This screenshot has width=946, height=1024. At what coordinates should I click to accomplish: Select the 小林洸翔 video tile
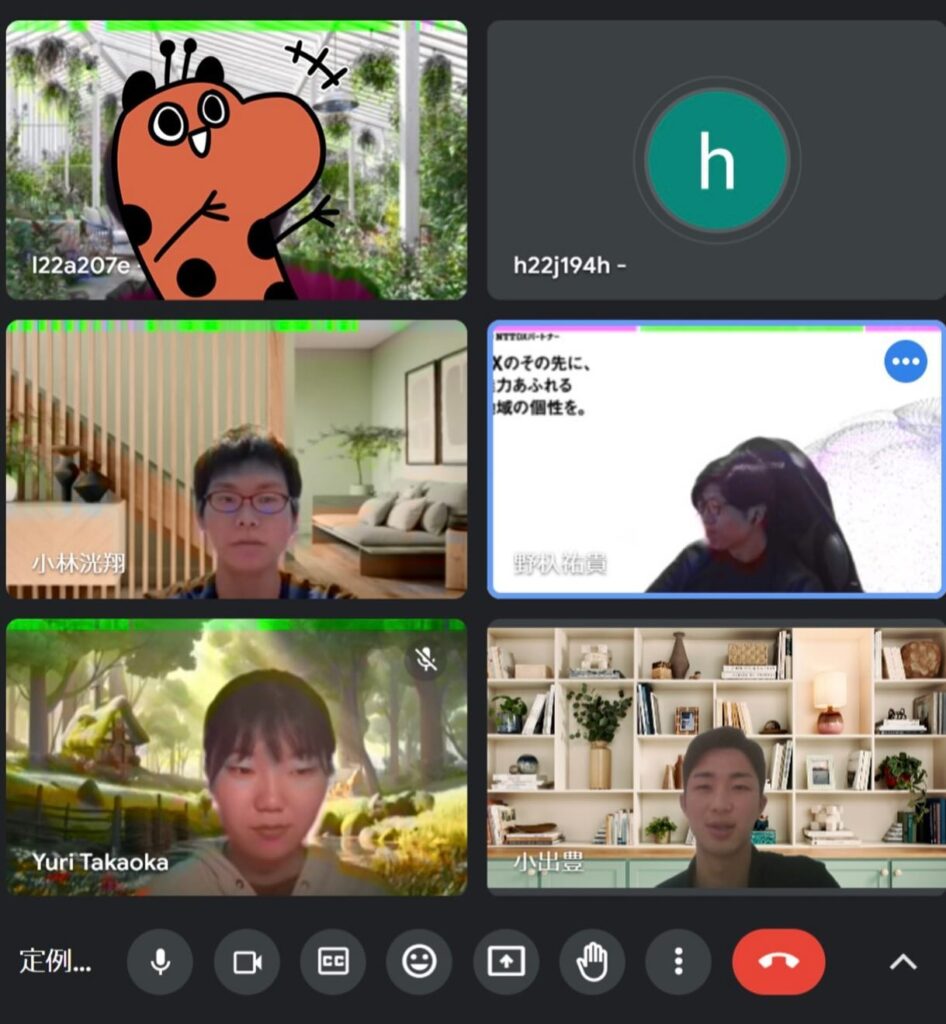236,459
